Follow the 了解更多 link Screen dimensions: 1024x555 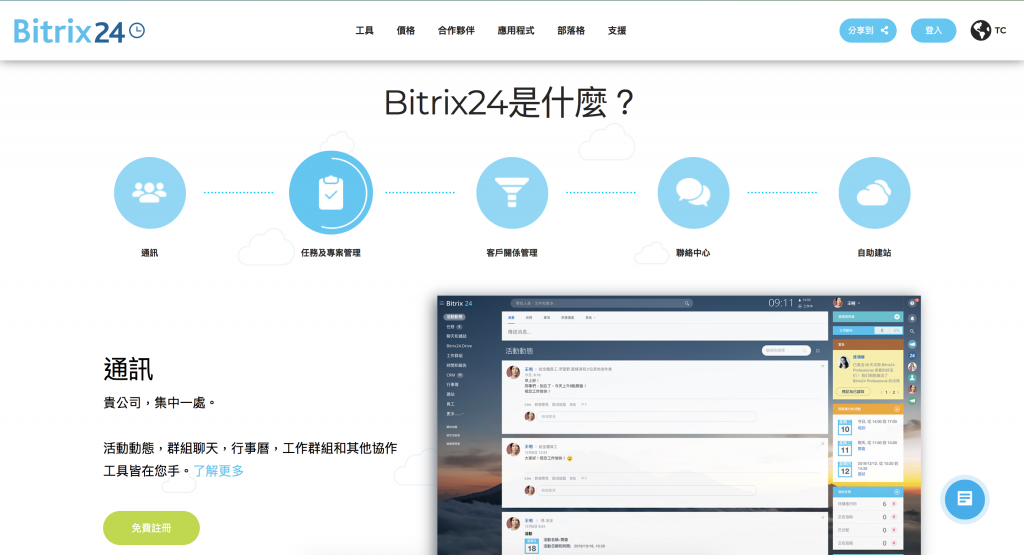(218, 471)
